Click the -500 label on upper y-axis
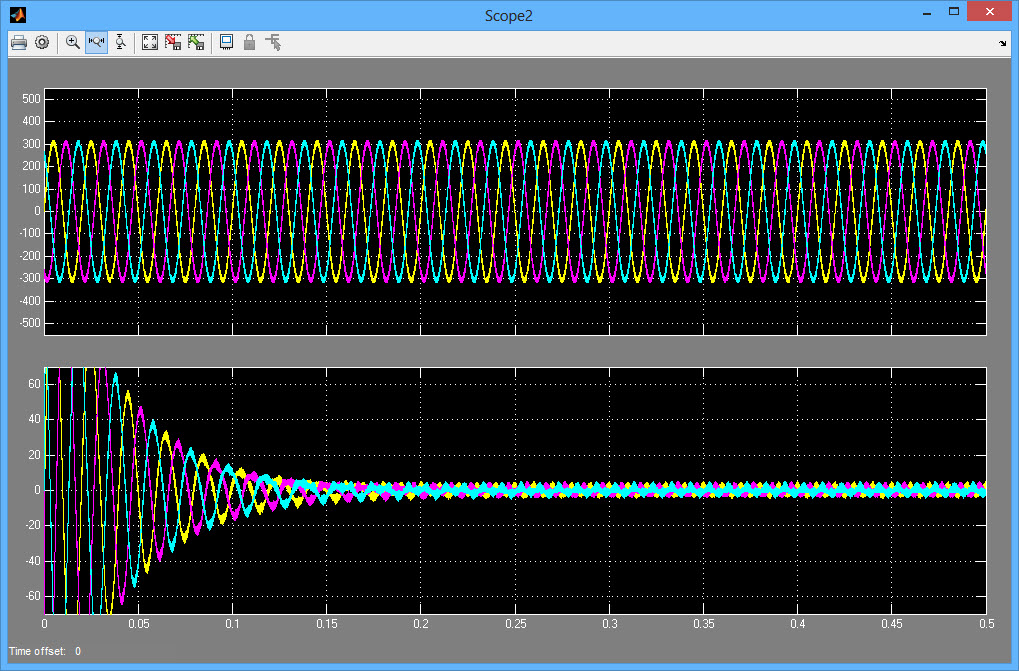This screenshot has height=671, width=1019. coord(29,323)
